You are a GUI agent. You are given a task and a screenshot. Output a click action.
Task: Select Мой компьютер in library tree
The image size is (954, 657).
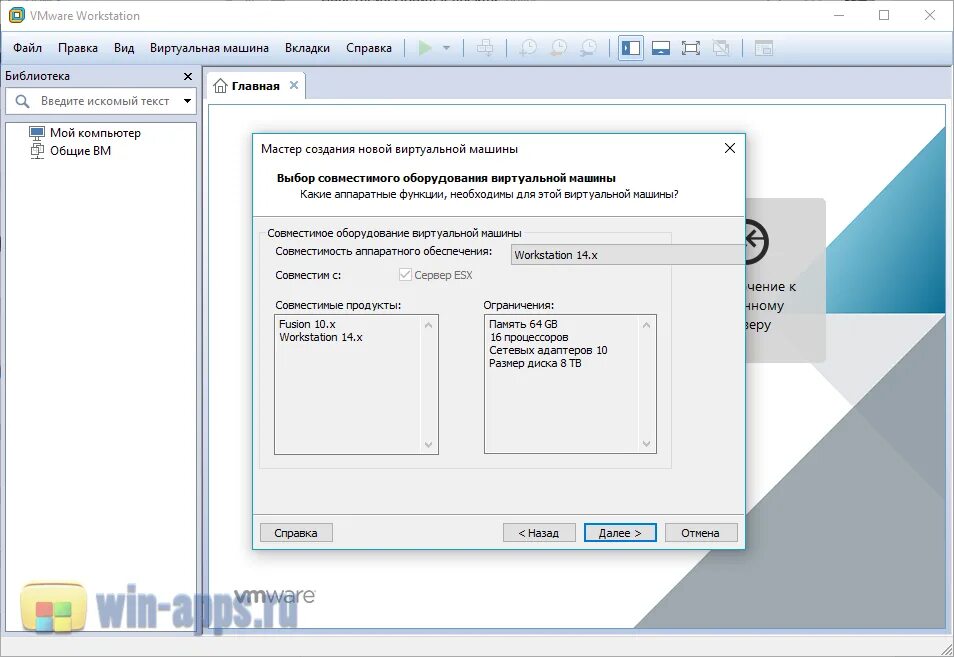click(85, 133)
